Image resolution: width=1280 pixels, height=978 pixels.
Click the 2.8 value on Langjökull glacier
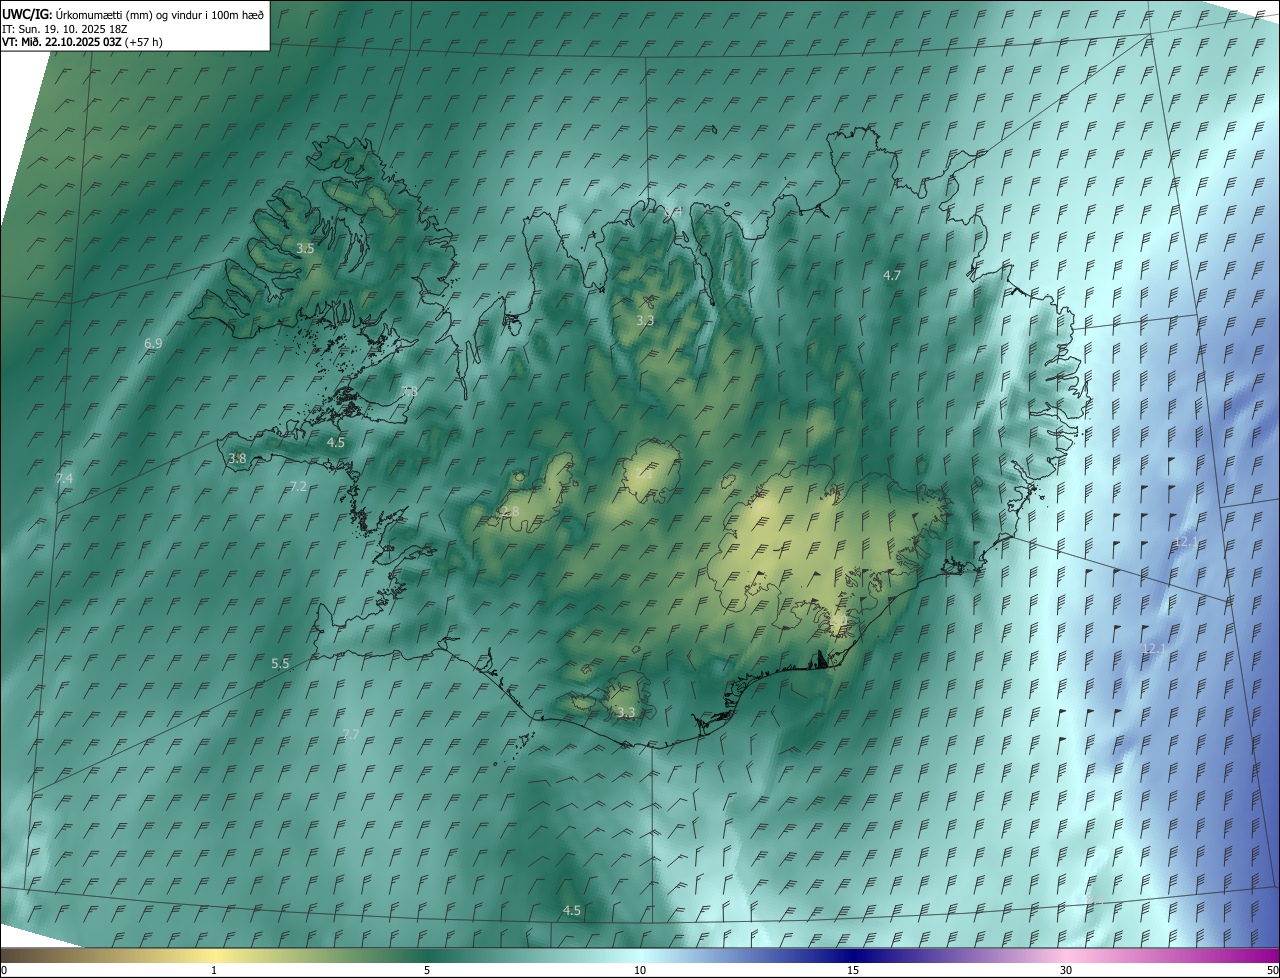point(510,512)
